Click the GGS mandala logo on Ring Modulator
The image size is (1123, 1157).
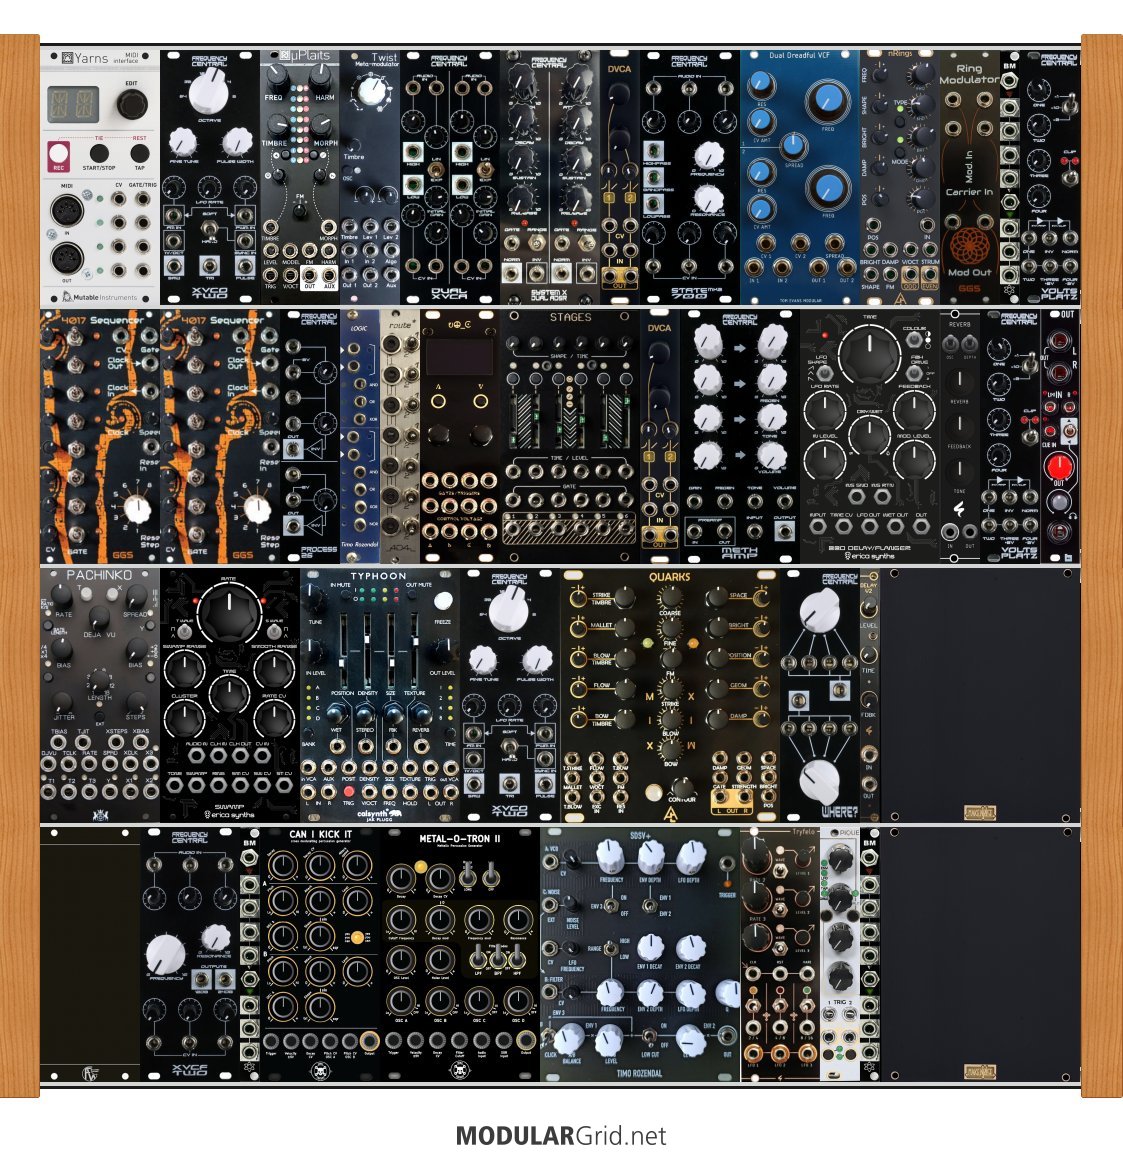(x=969, y=245)
